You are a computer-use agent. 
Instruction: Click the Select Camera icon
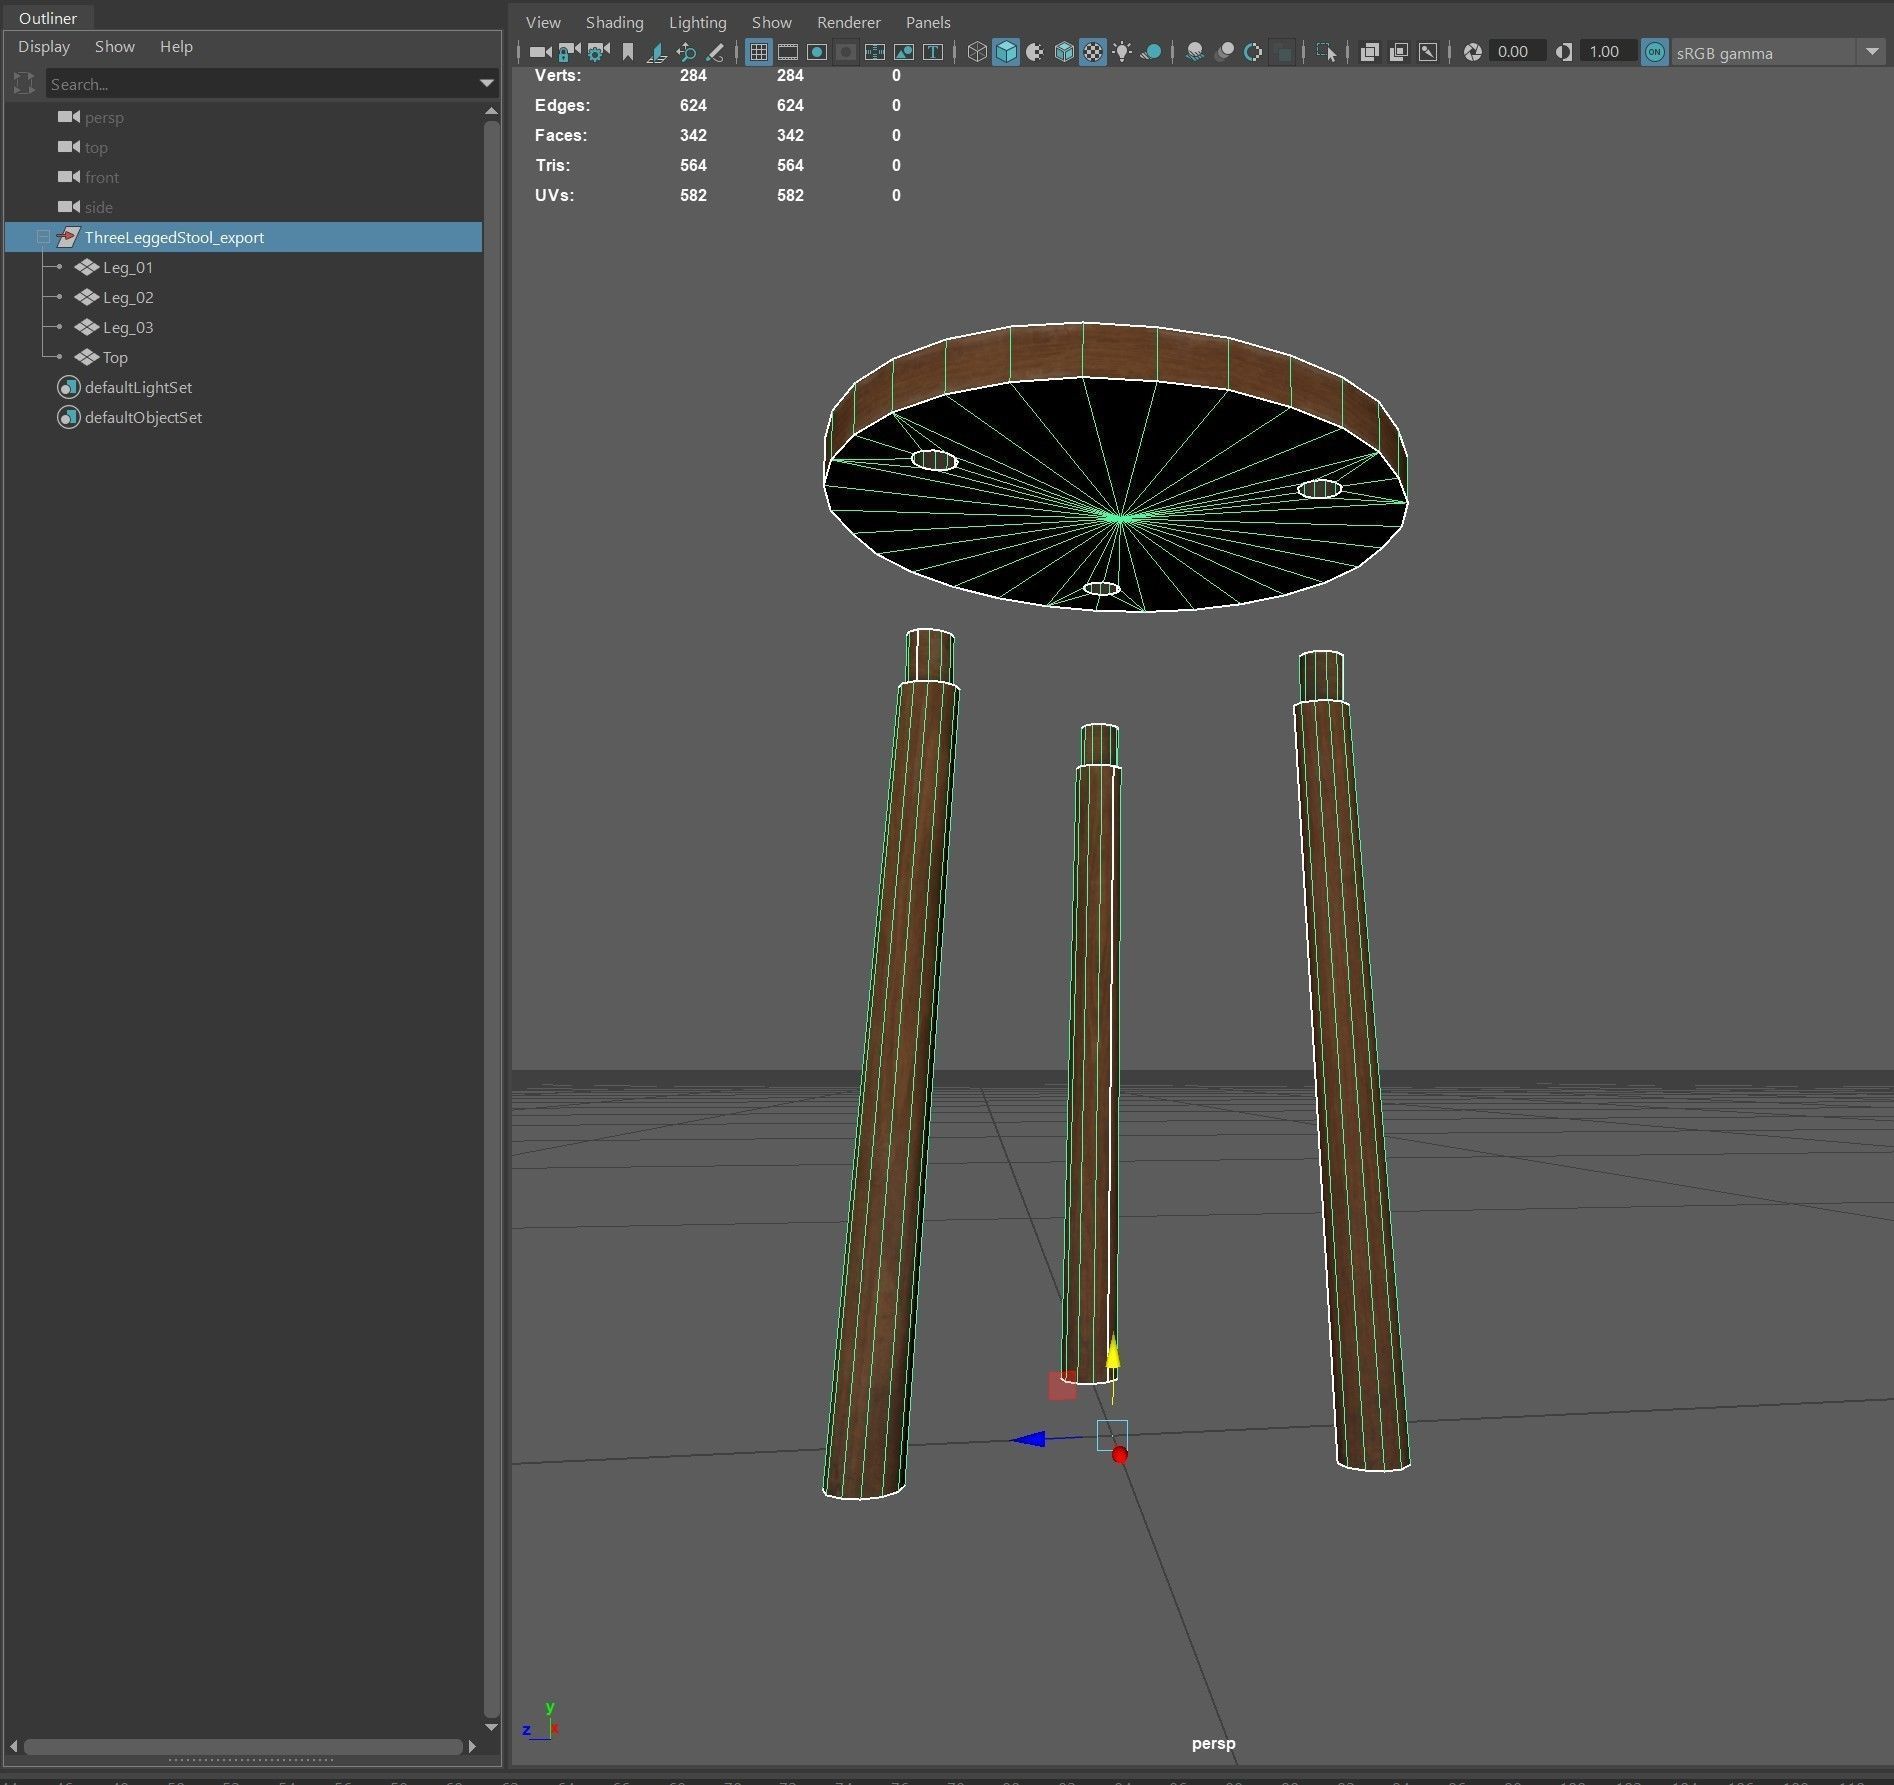pyautogui.click(x=540, y=52)
